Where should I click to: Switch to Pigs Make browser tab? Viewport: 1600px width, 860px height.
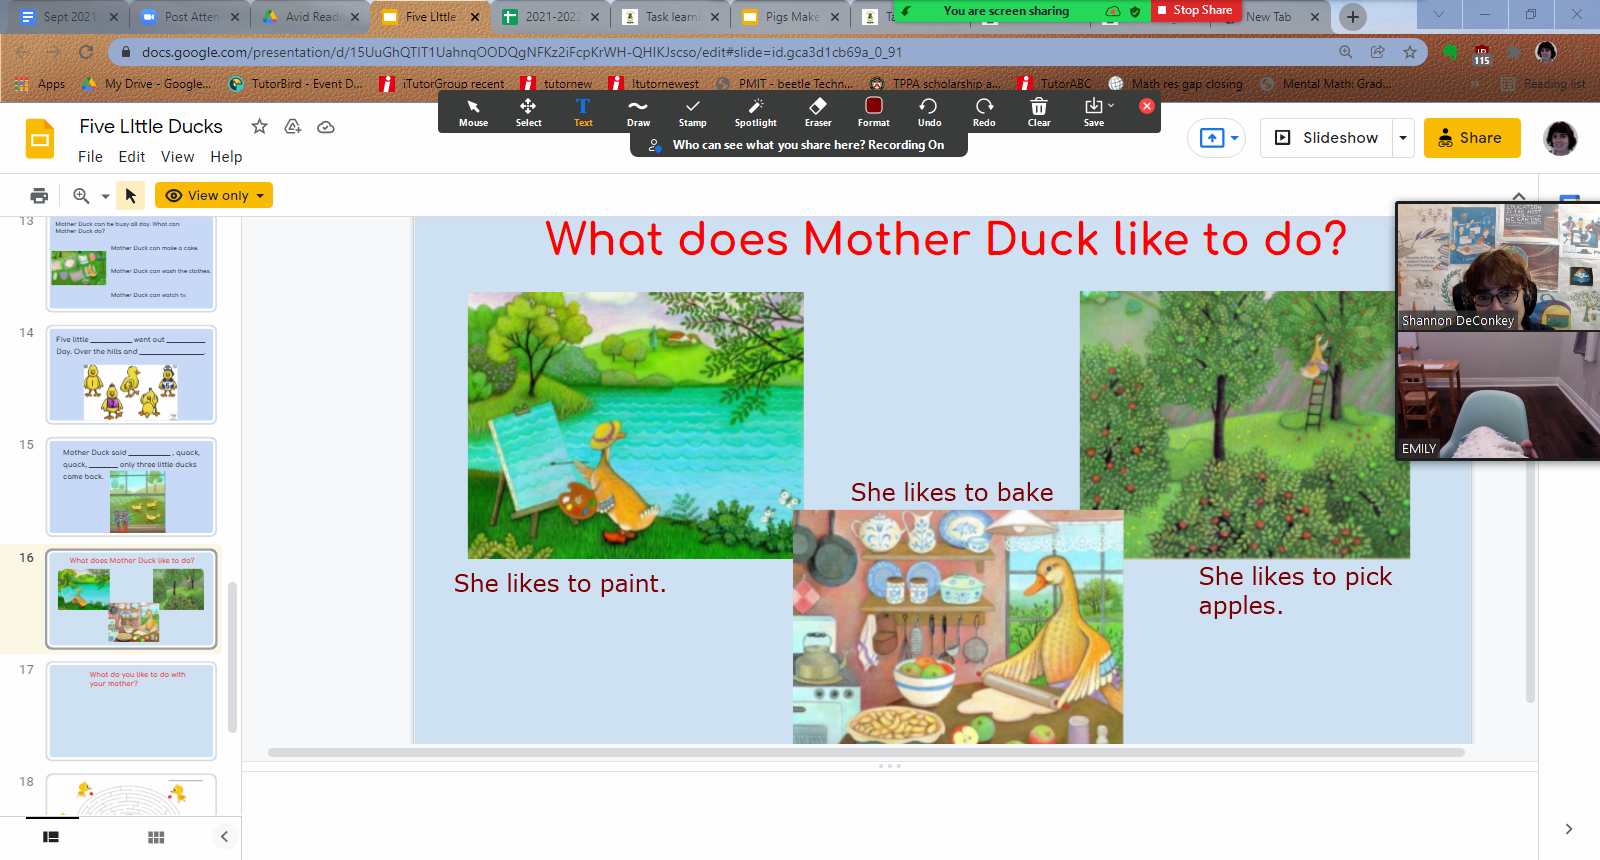click(791, 17)
